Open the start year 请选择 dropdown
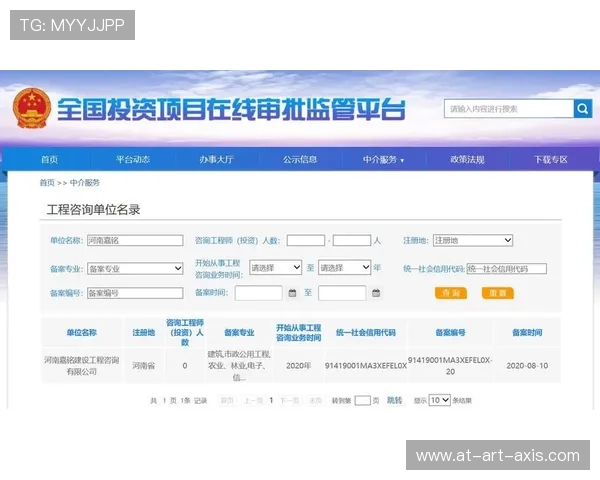 (276, 268)
